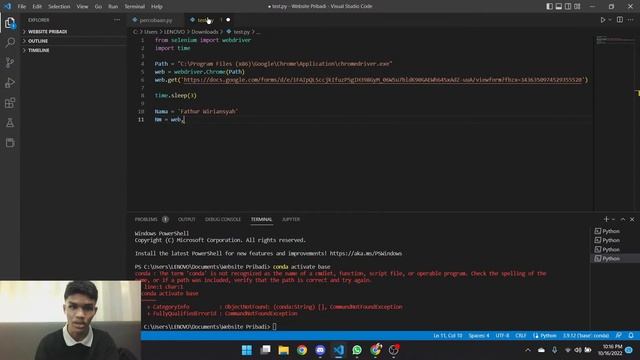Expand the WEBSITE PRIBADI folder section
Image resolution: width=640 pixels, height=360 pixels.
pos(73,31)
